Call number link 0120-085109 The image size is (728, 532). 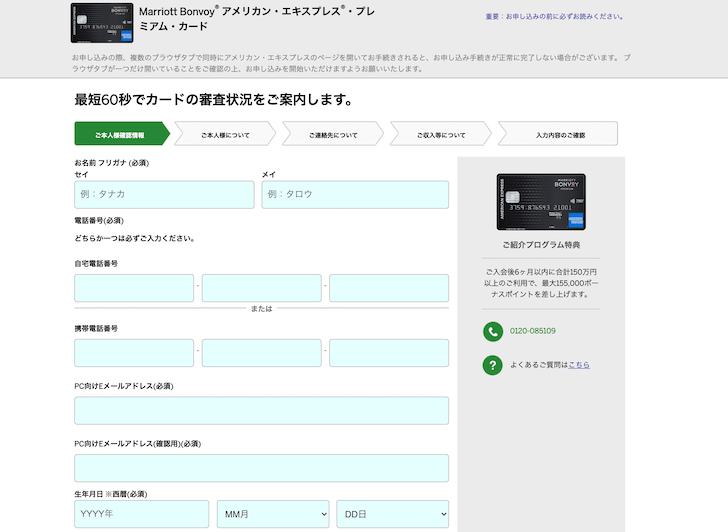point(533,331)
